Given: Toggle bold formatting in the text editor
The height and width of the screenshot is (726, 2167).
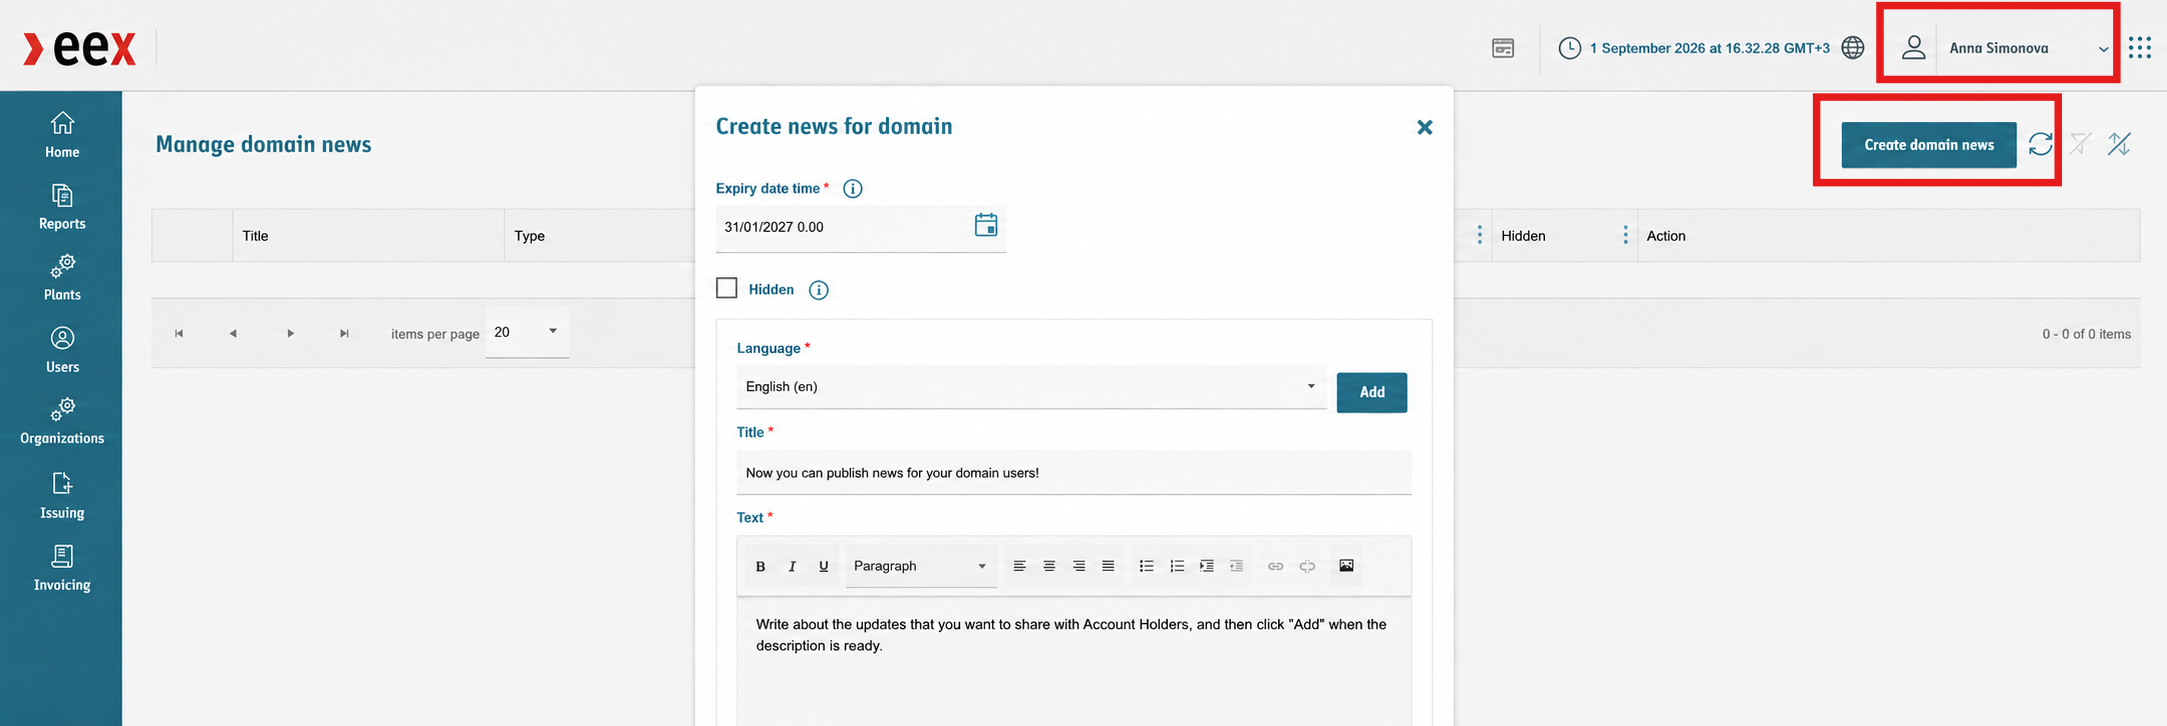Looking at the screenshot, I should coord(760,566).
